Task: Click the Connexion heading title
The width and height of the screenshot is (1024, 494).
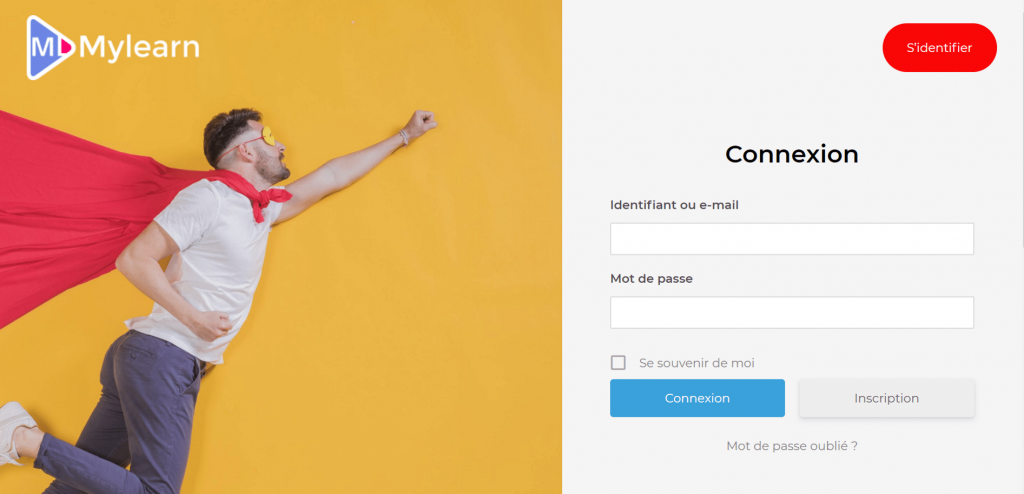Action: pos(792,154)
